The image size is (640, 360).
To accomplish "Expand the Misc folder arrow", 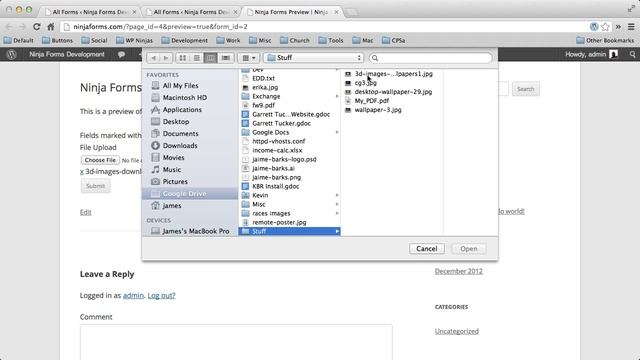I will 337,204.
